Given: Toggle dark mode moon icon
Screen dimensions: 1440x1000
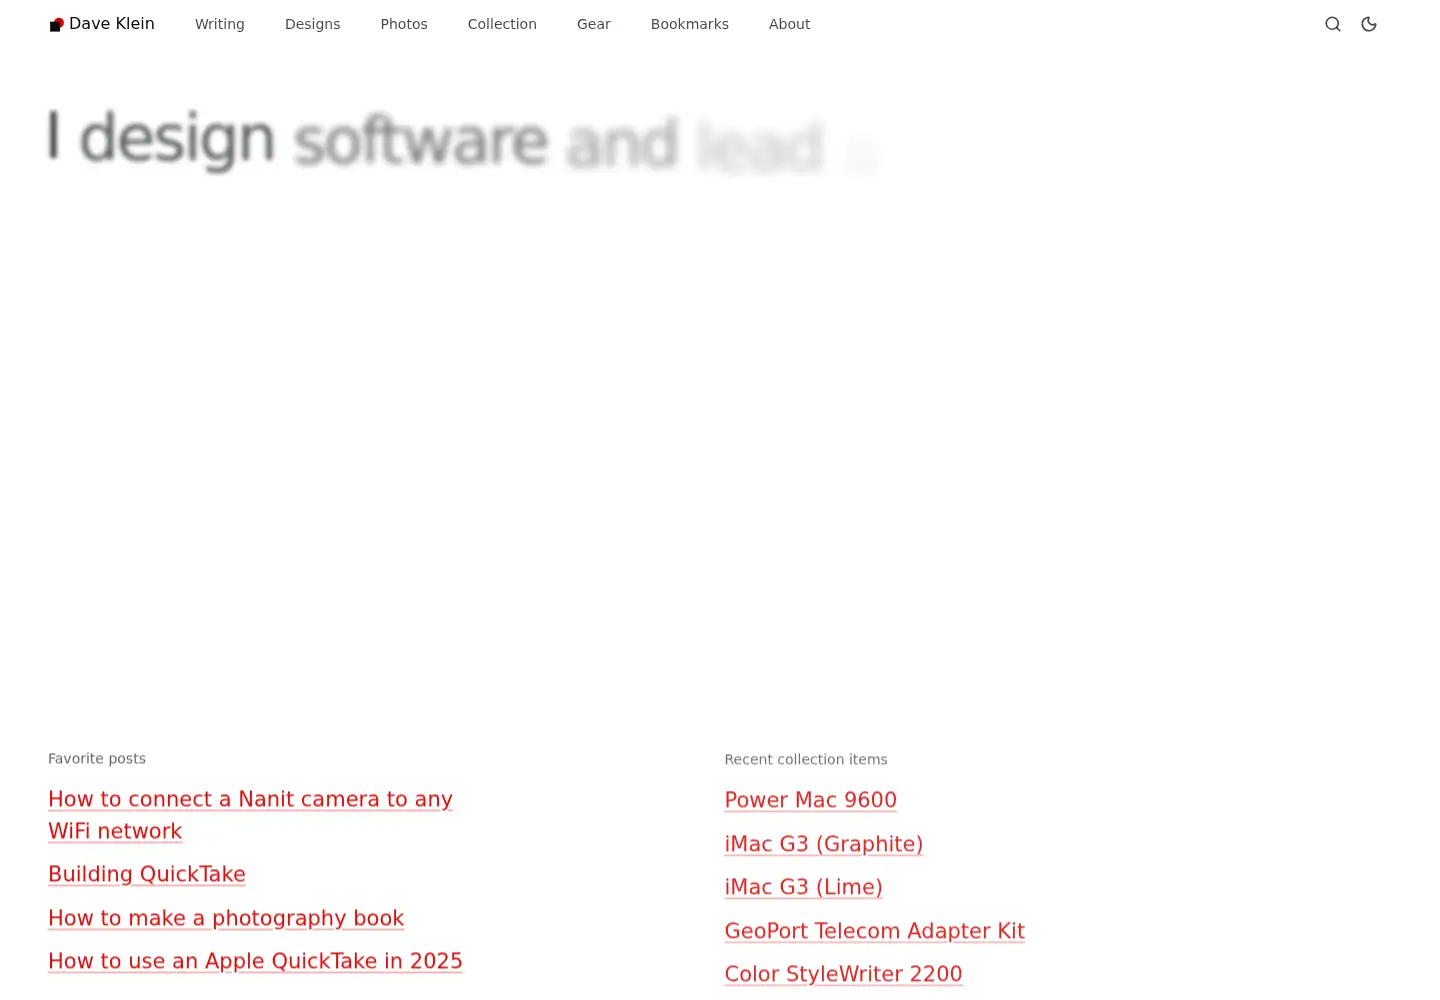Looking at the screenshot, I should click(x=1369, y=24).
